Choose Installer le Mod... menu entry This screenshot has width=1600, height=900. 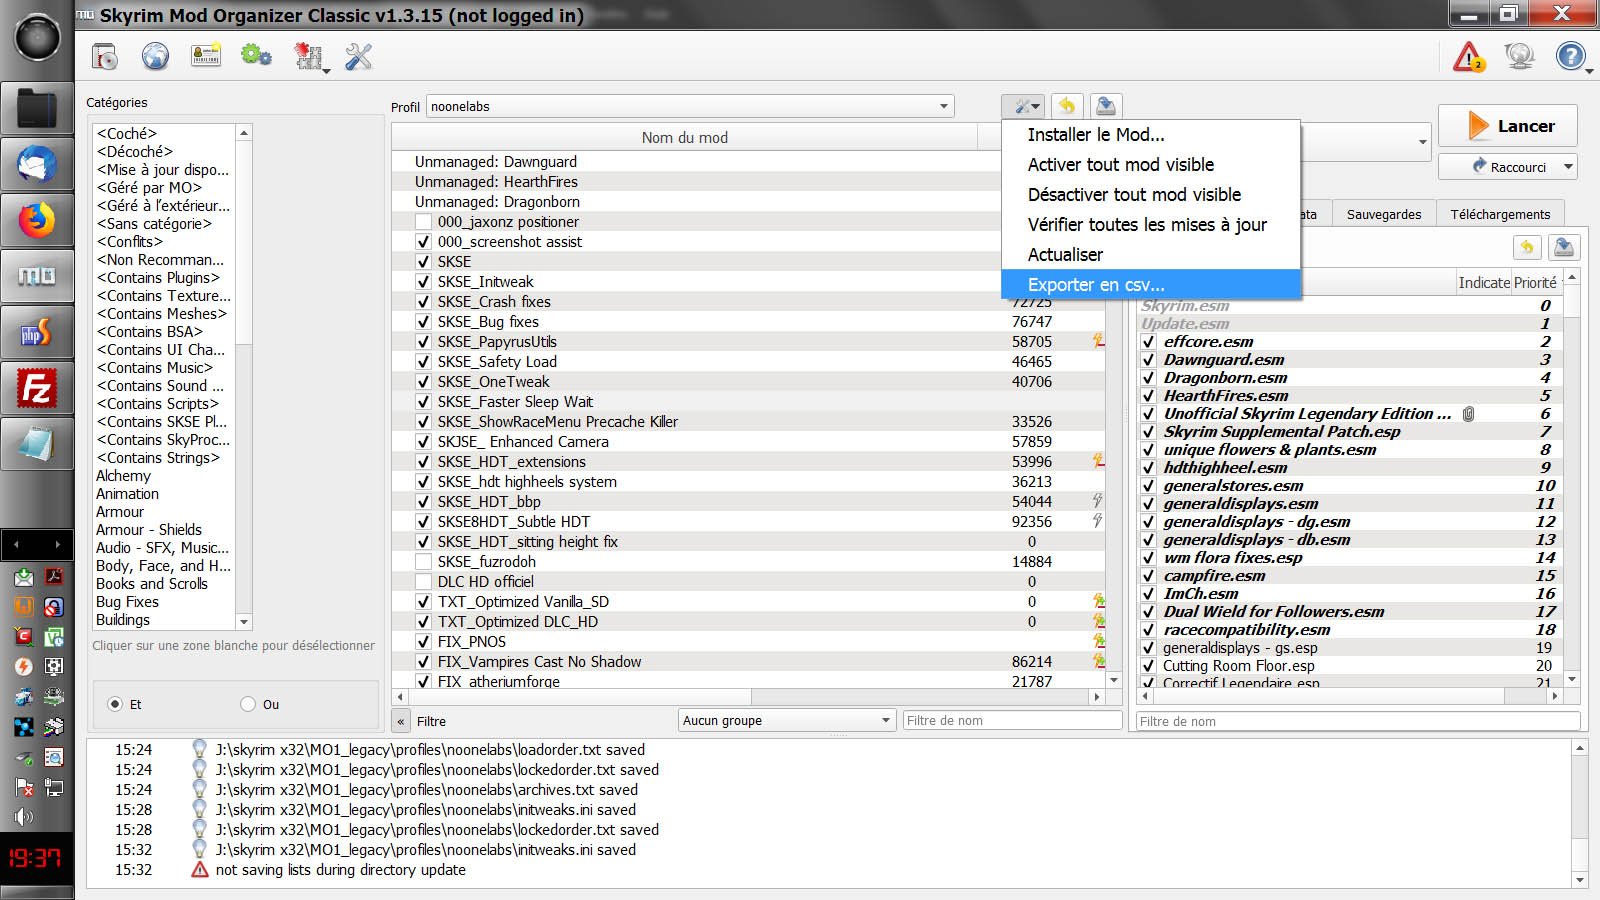click(x=1151, y=135)
